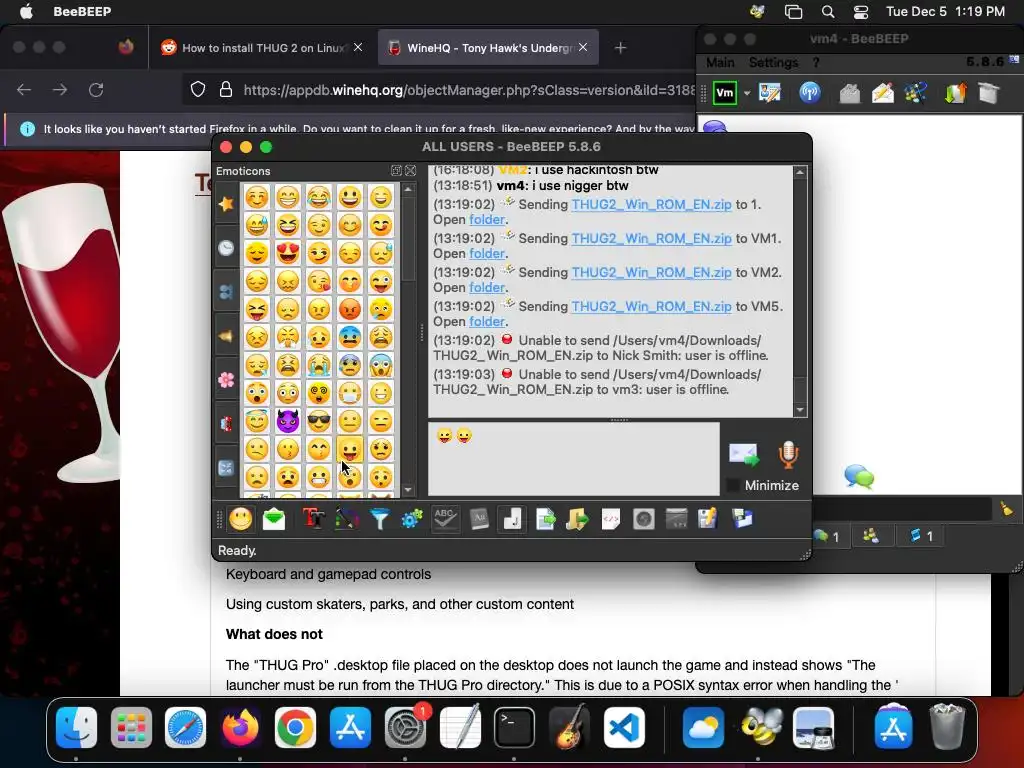Open Spotlight search in menu bar
The height and width of the screenshot is (768, 1024).
pos(827,11)
